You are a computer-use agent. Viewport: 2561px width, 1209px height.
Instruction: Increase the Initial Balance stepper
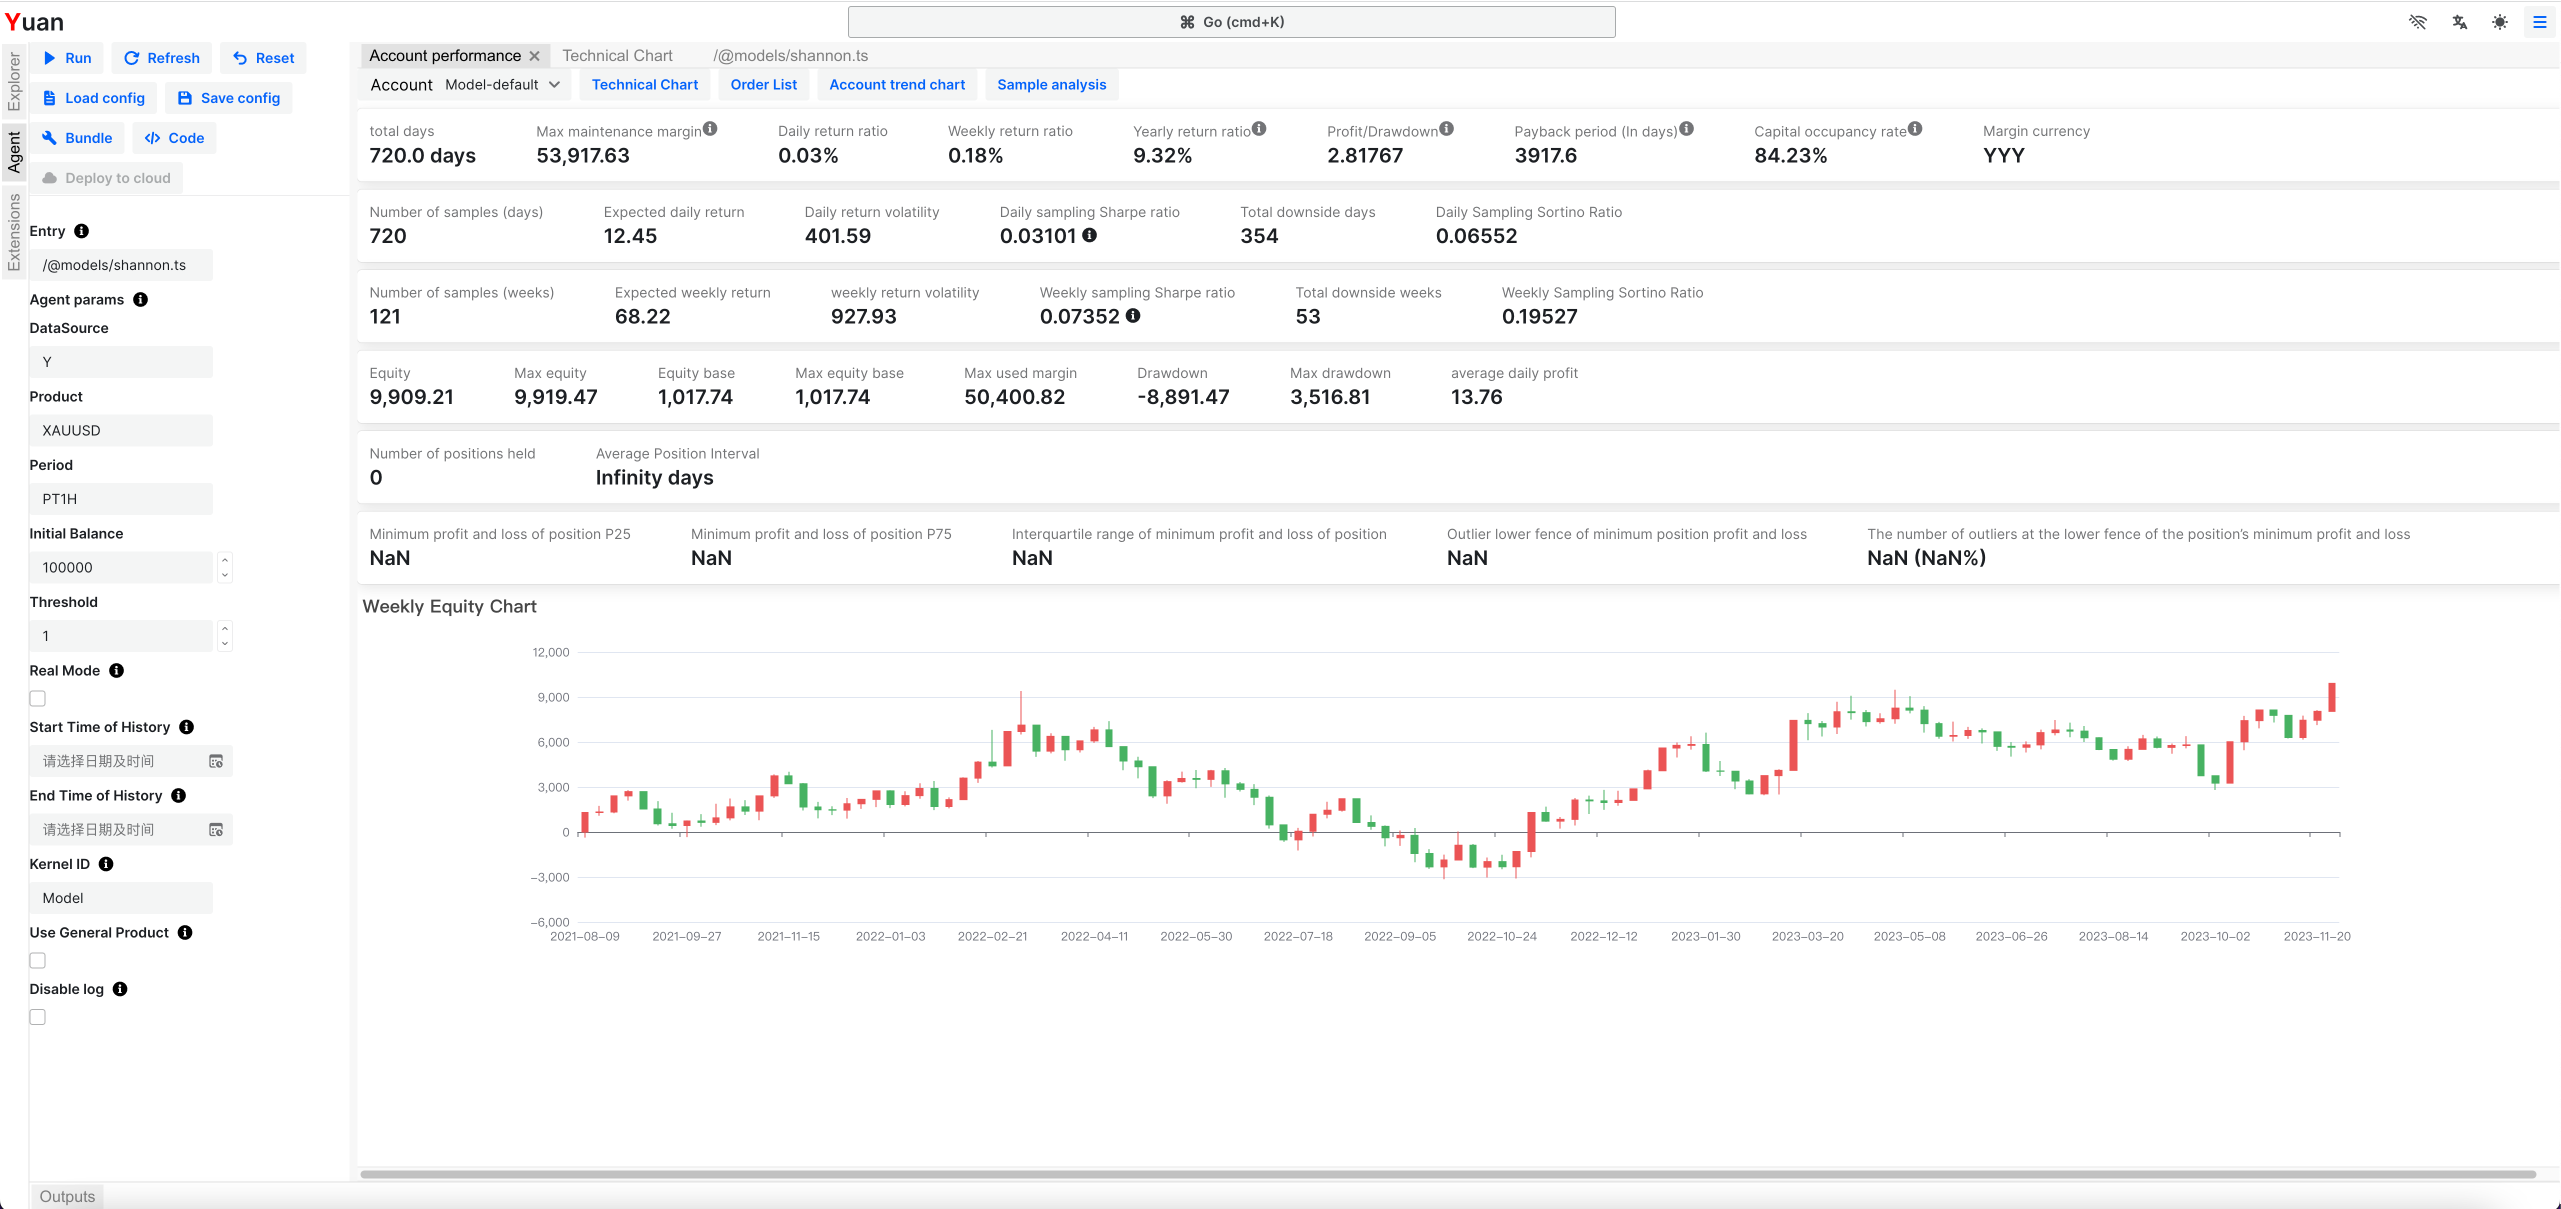pos(225,560)
